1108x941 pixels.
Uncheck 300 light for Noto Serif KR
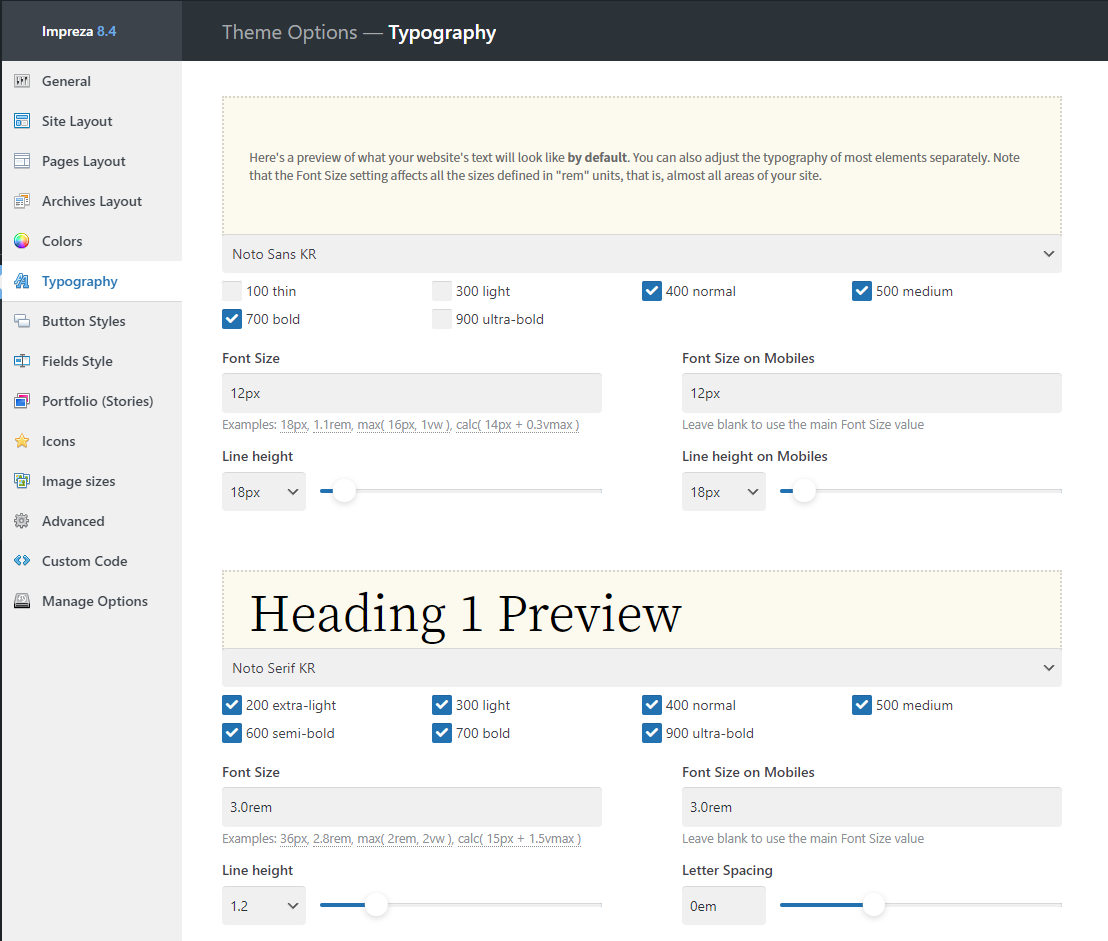(442, 705)
